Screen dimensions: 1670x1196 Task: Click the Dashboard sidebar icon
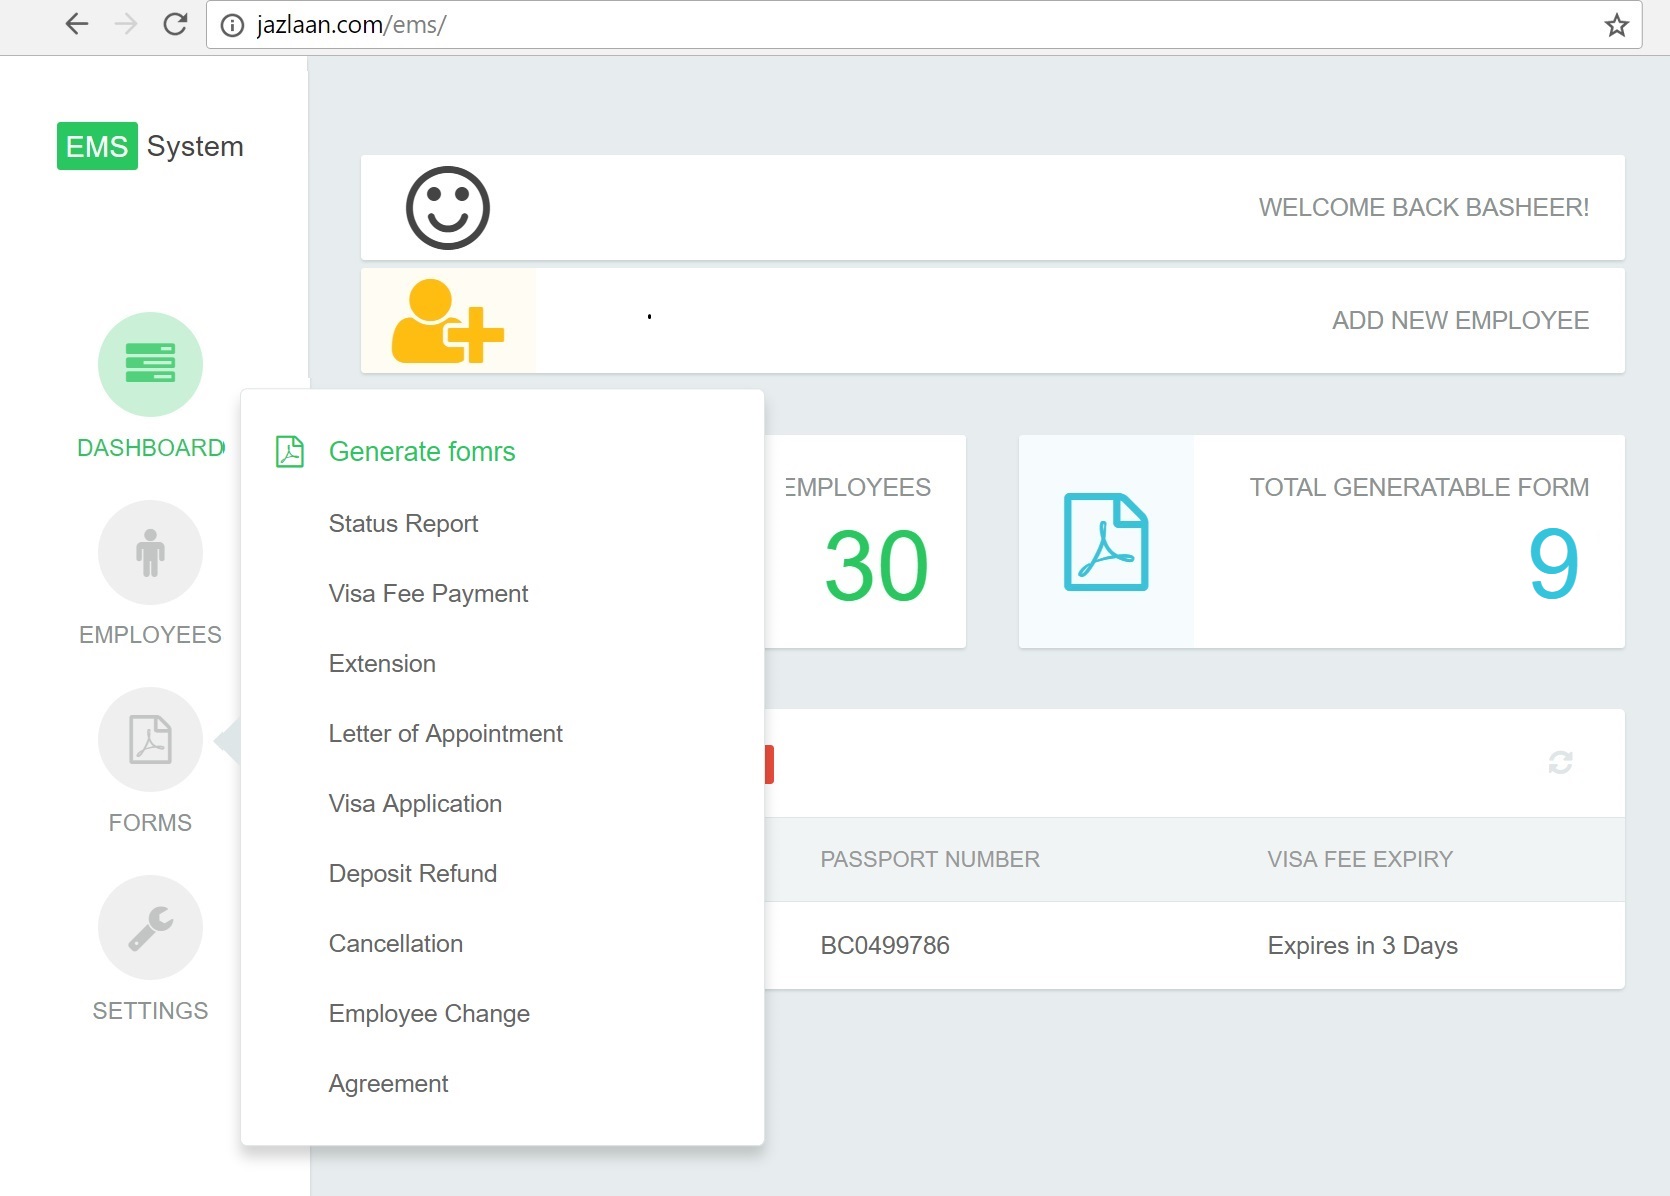150,364
